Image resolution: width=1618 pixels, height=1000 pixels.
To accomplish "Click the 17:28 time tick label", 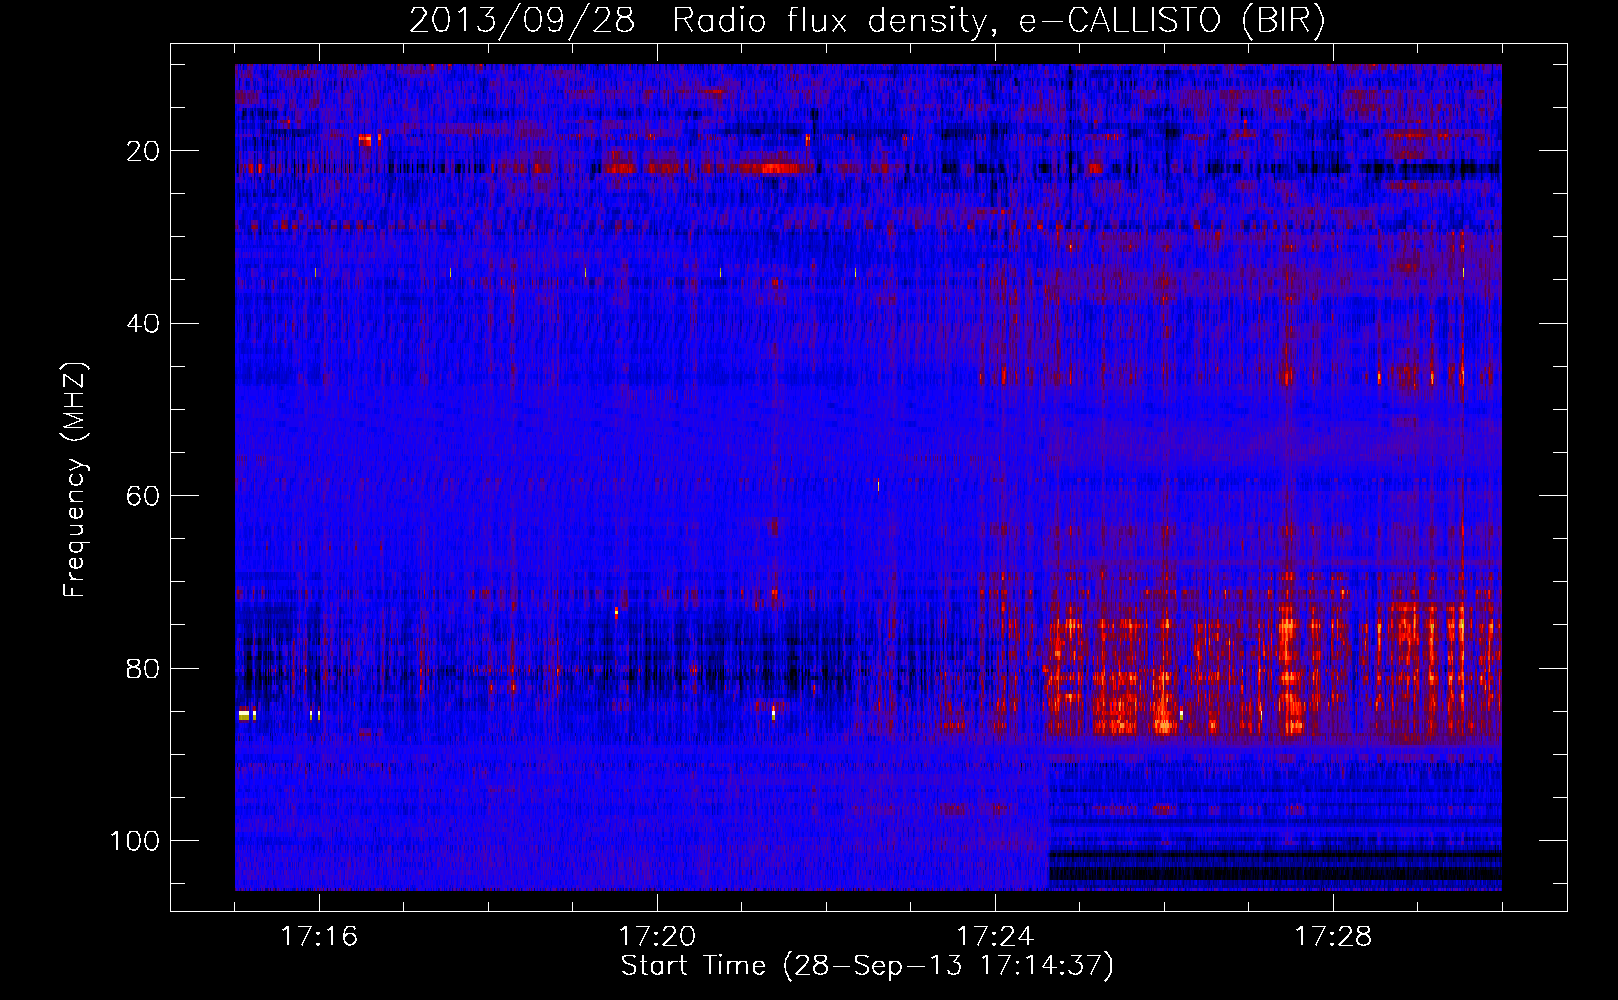I will (1333, 937).
